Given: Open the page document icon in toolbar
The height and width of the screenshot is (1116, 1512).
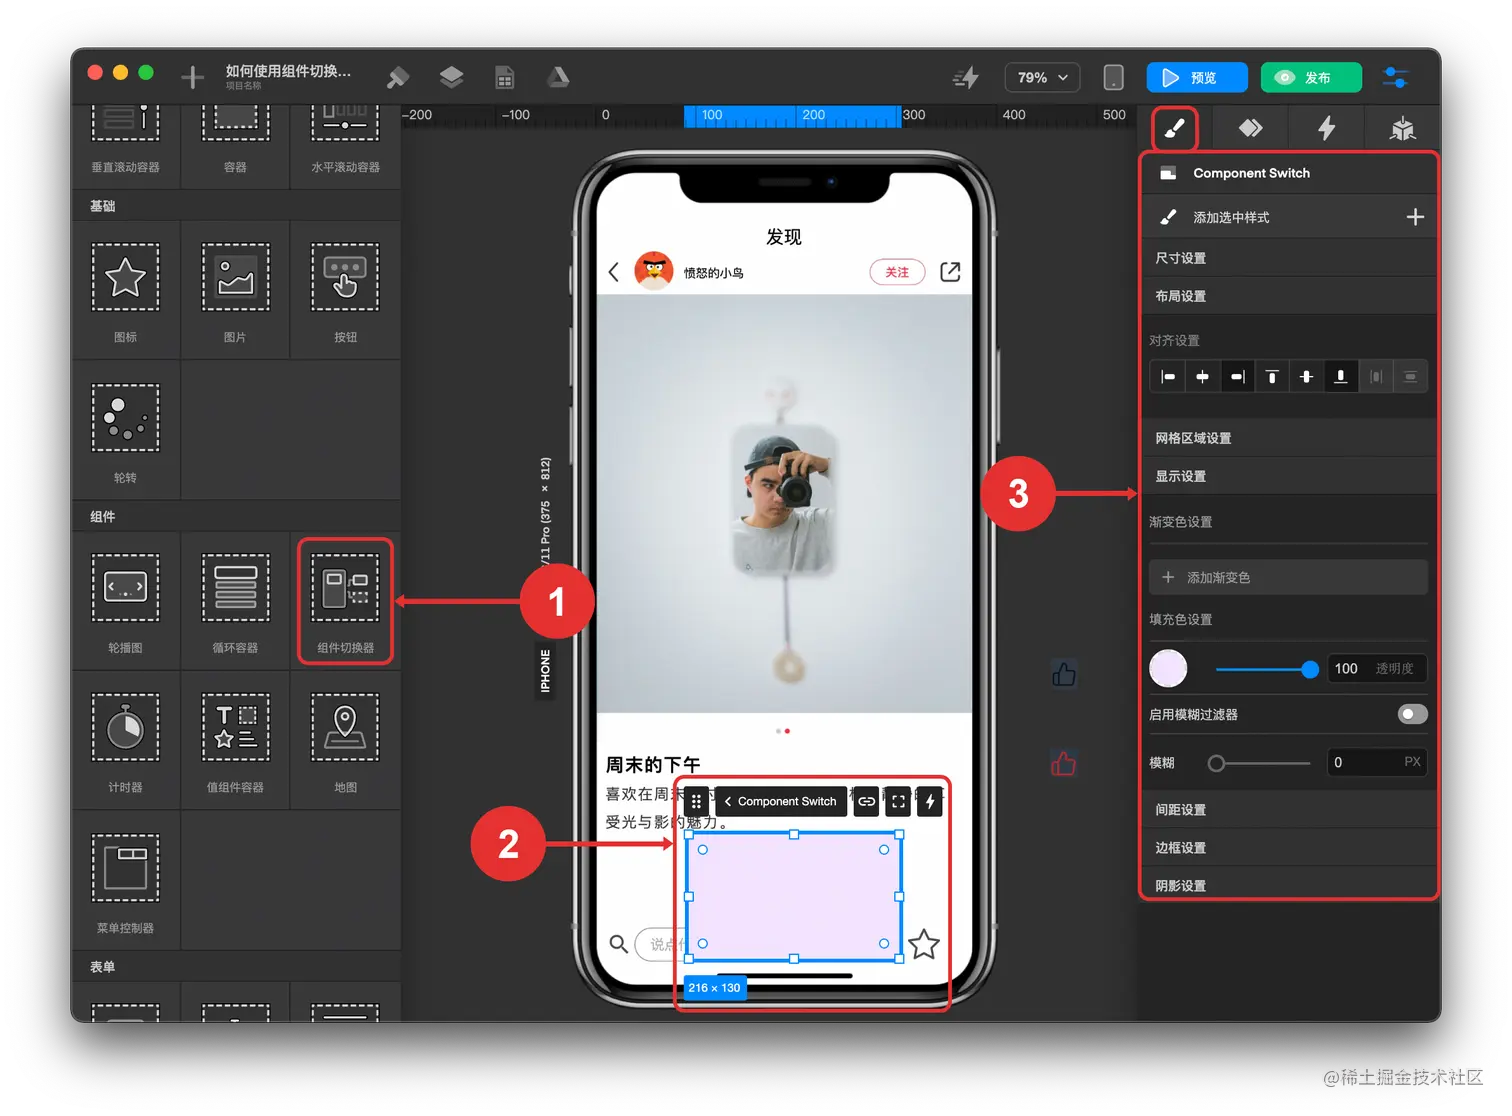Looking at the screenshot, I should 505,77.
